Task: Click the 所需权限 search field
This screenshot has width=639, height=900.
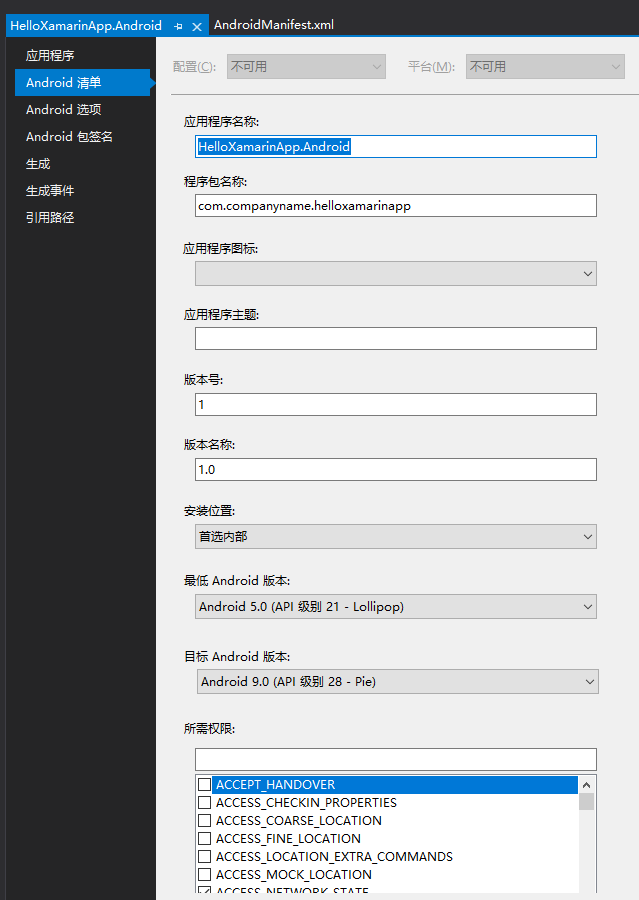Action: 396,759
